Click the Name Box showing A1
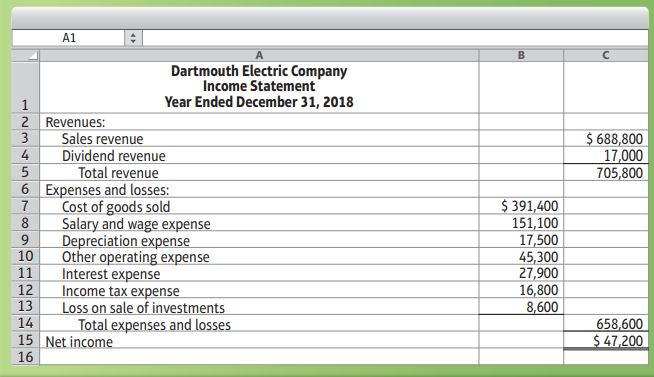The image size is (654, 377). pyautogui.click(x=68, y=38)
